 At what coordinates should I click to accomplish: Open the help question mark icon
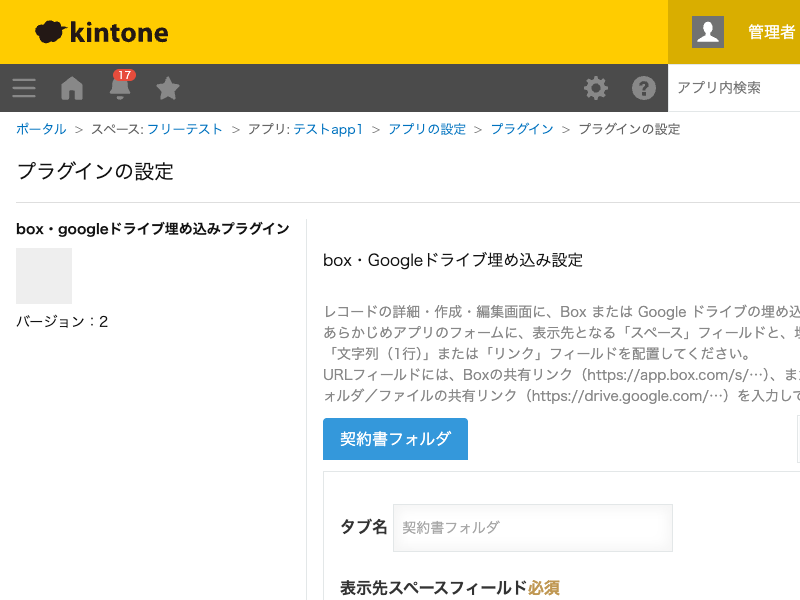[643, 88]
